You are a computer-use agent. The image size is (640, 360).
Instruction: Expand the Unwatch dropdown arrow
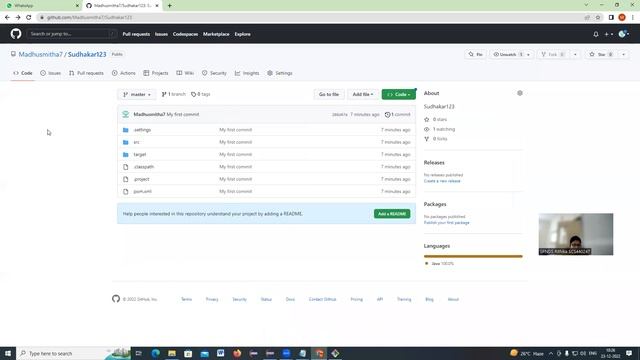point(528,54)
